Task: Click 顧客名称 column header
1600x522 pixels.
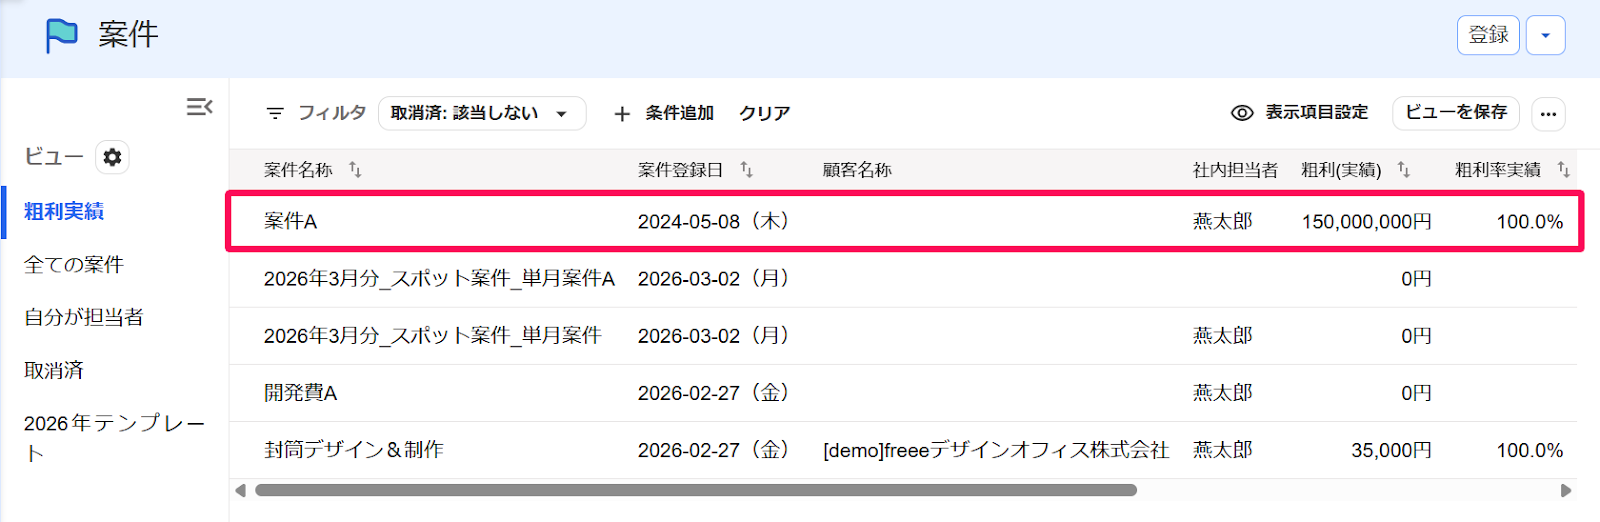Action: coord(857,170)
